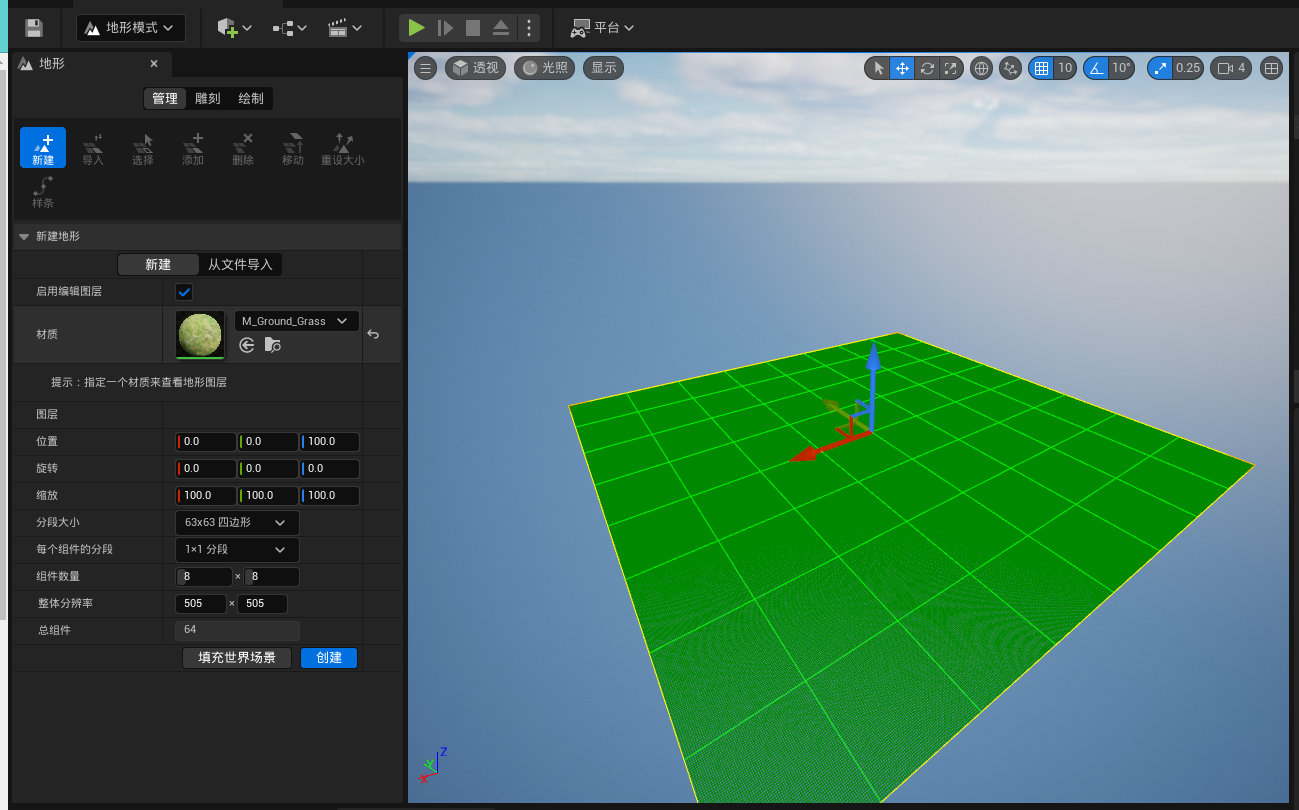
Task: Open the 显示 show flags menu
Action: pos(604,68)
